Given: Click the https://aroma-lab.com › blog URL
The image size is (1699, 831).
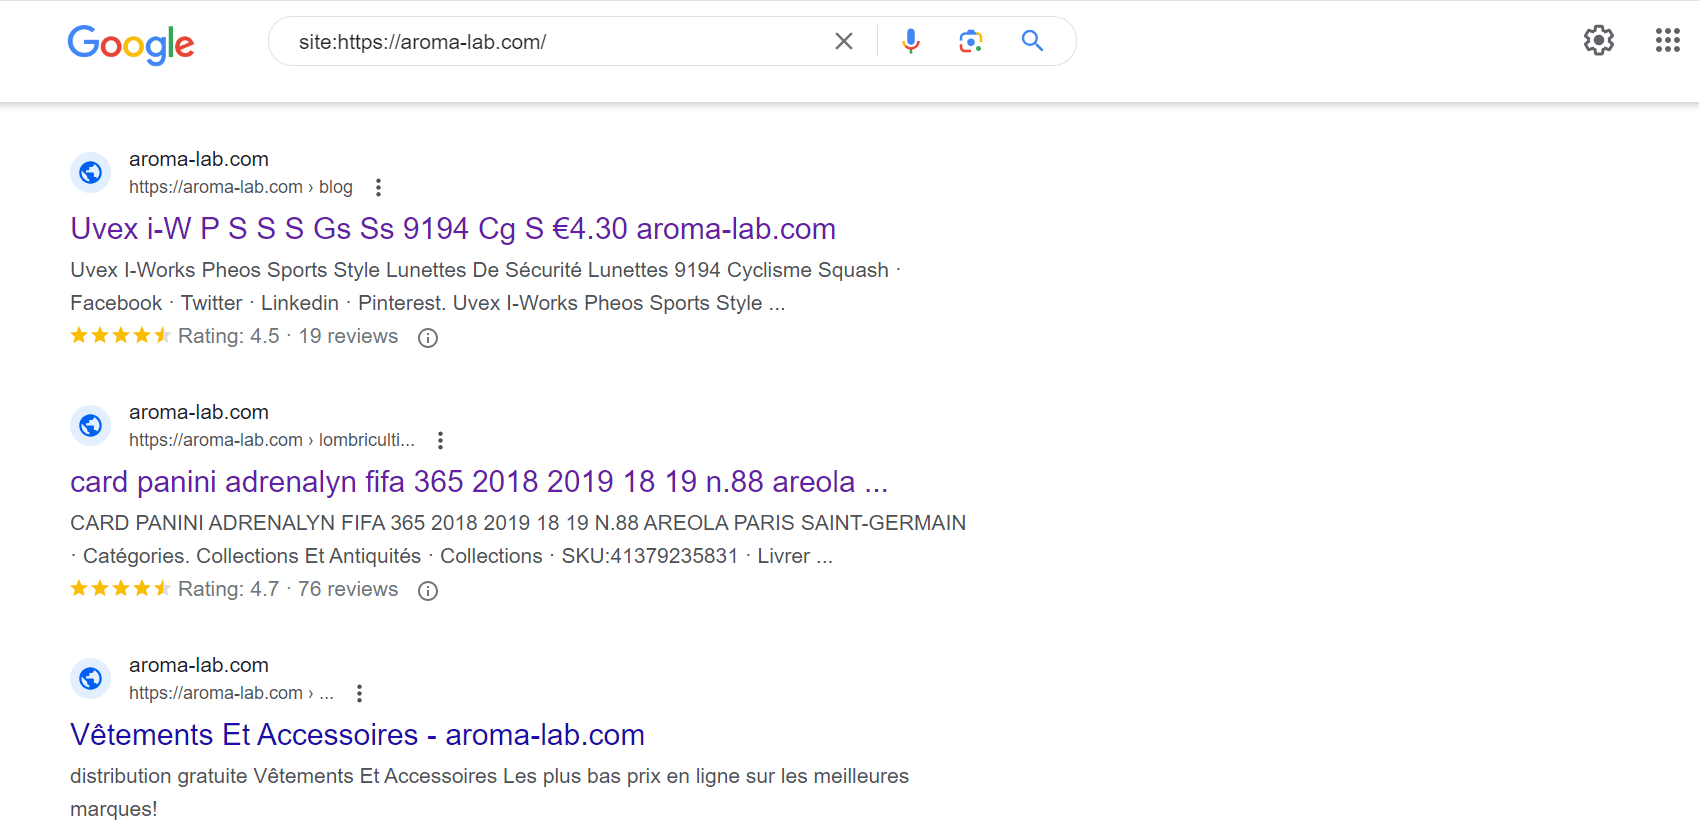Looking at the screenshot, I should pyautogui.click(x=241, y=187).
